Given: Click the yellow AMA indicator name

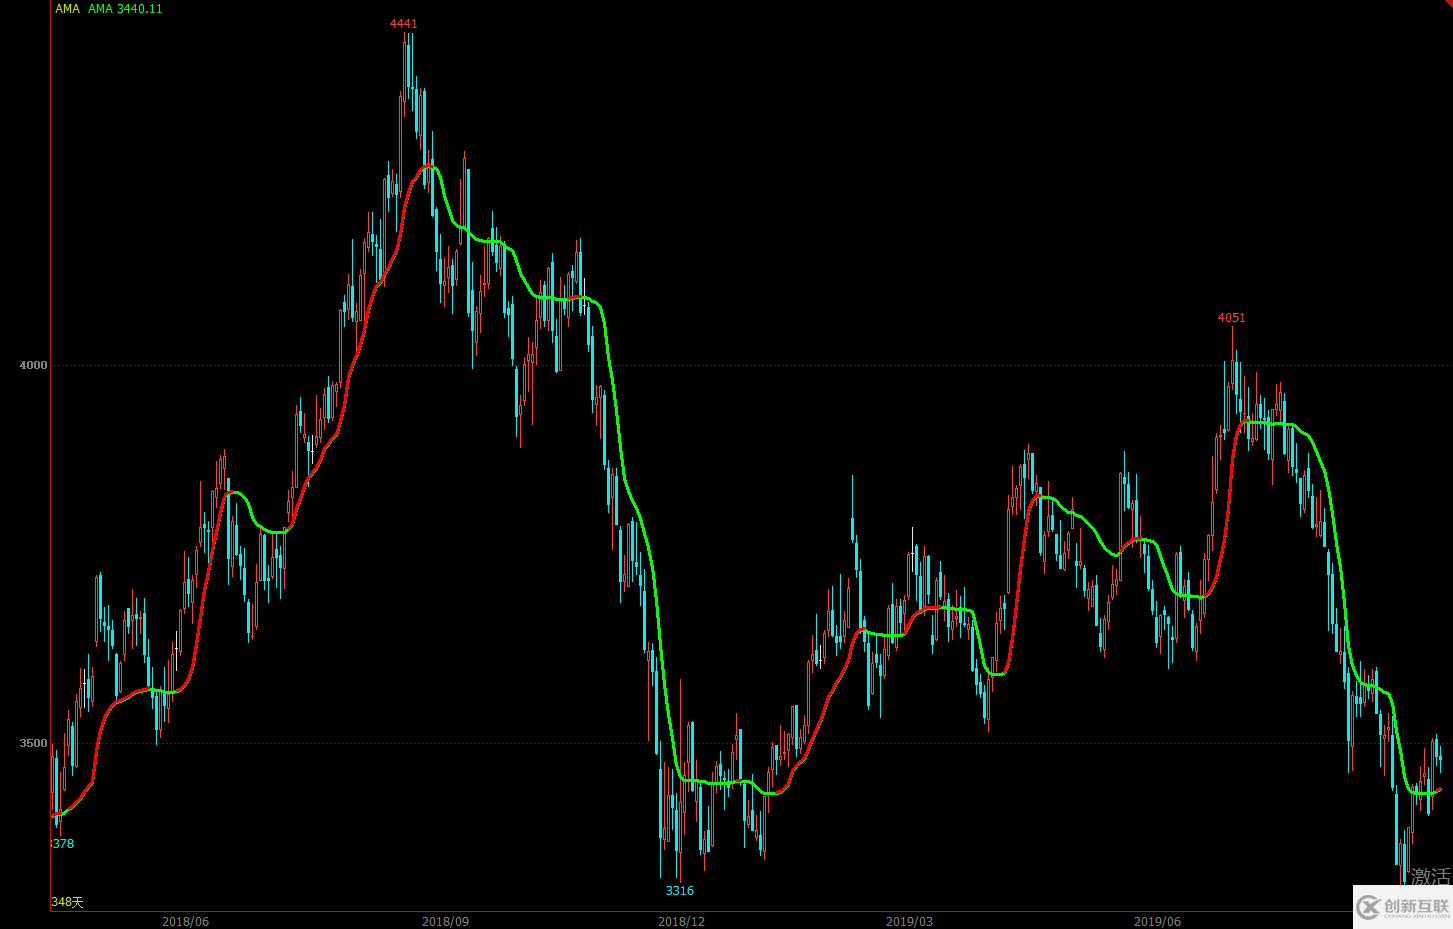Looking at the screenshot, I should [67, 9].
